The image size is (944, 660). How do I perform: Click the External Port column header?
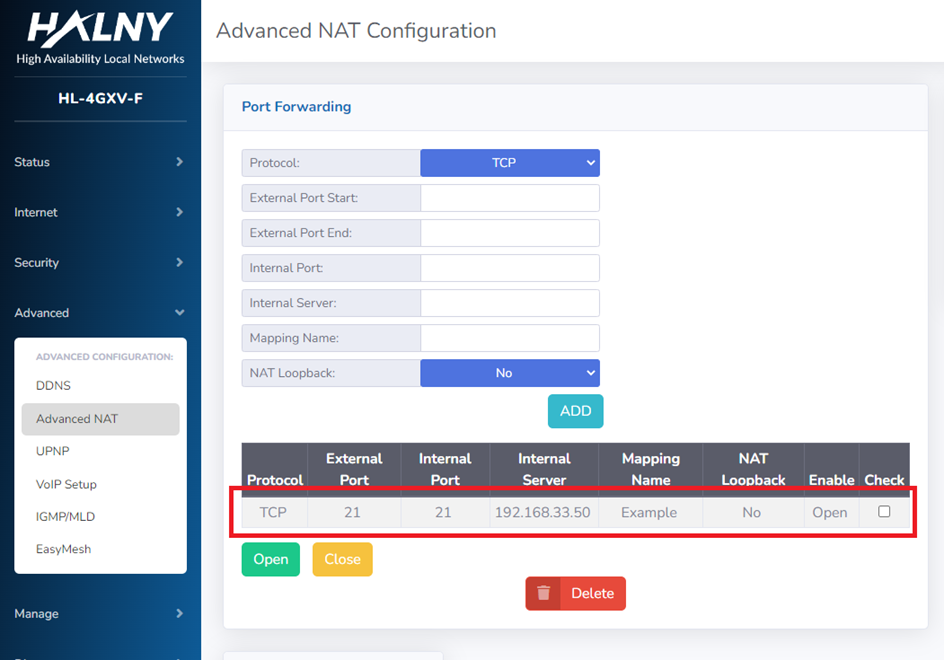(x=354, y=469)
